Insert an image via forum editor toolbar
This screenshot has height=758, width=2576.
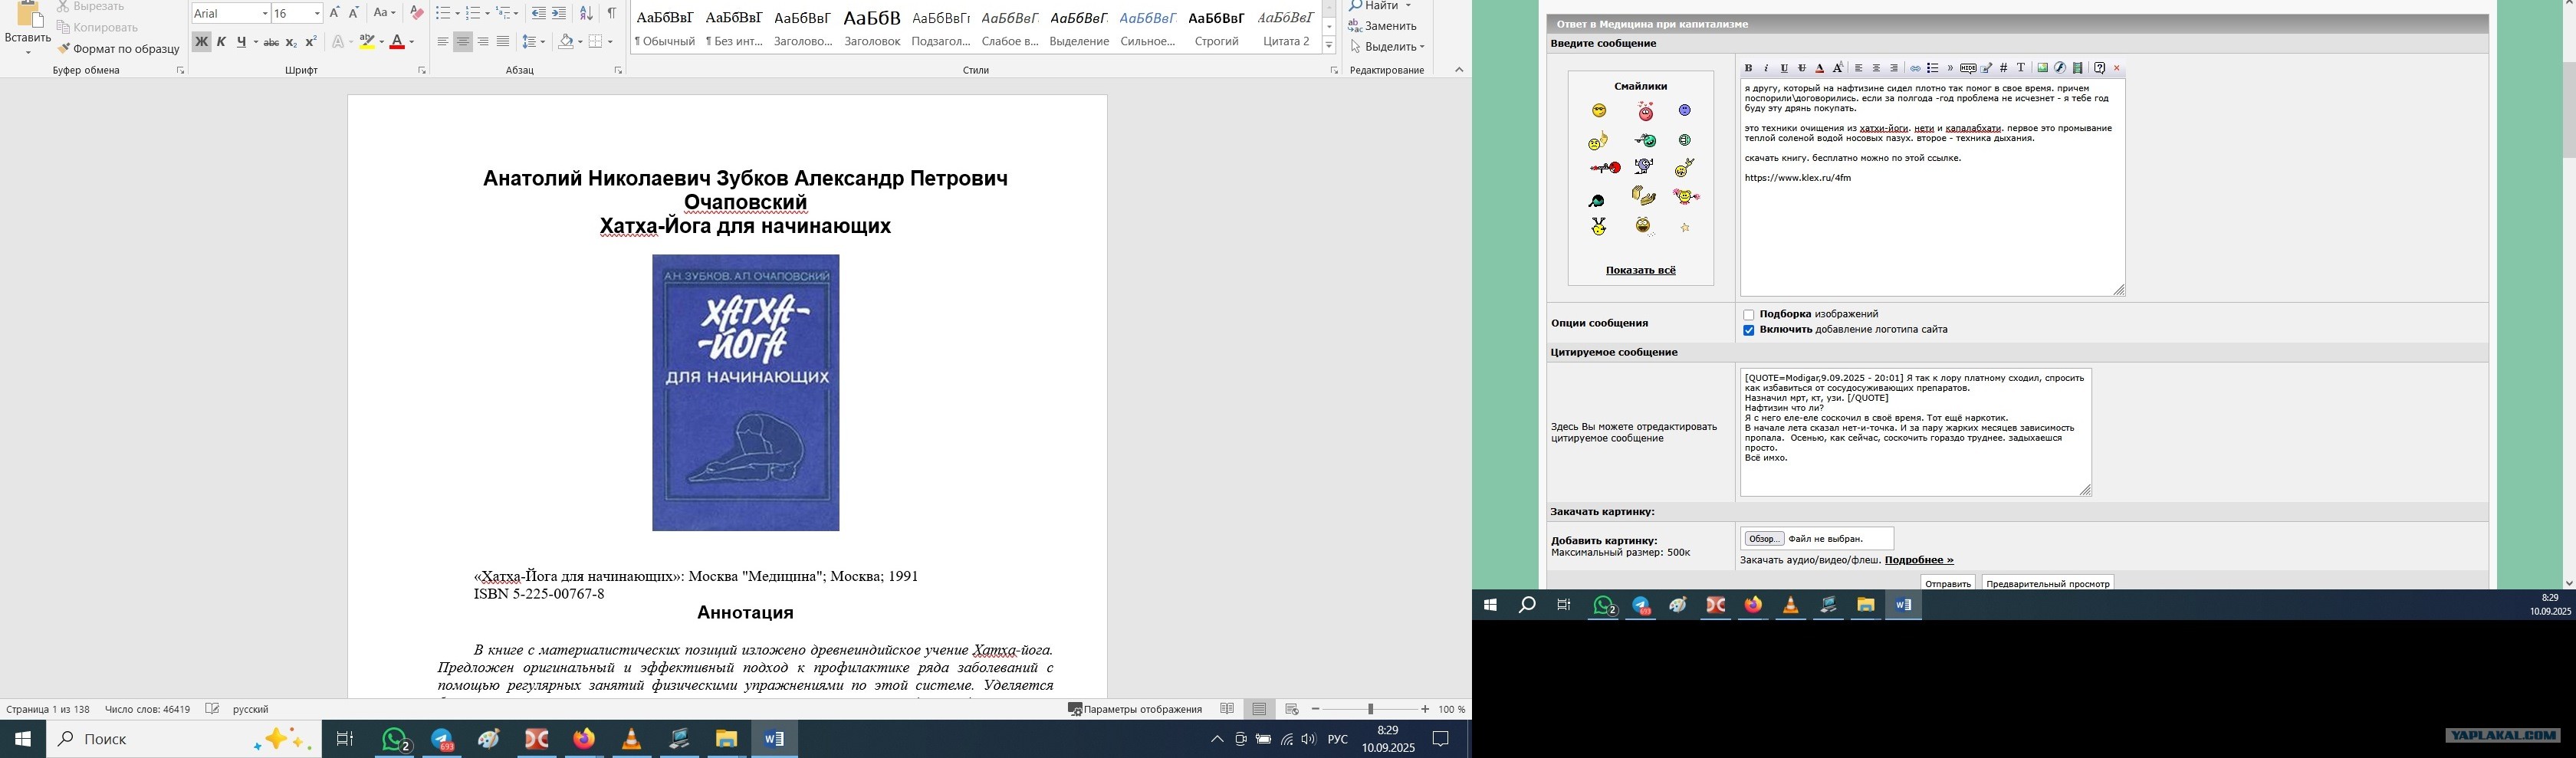point(2042,69)
